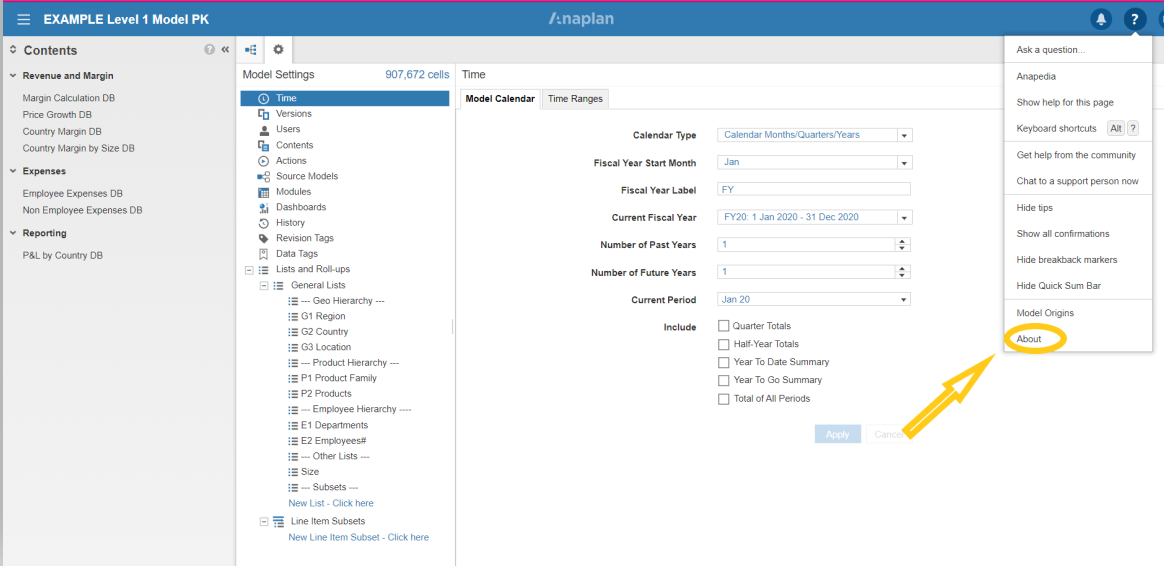
Task: Click the Data Tags bookmark icon
Action: [x=264, y=254]
